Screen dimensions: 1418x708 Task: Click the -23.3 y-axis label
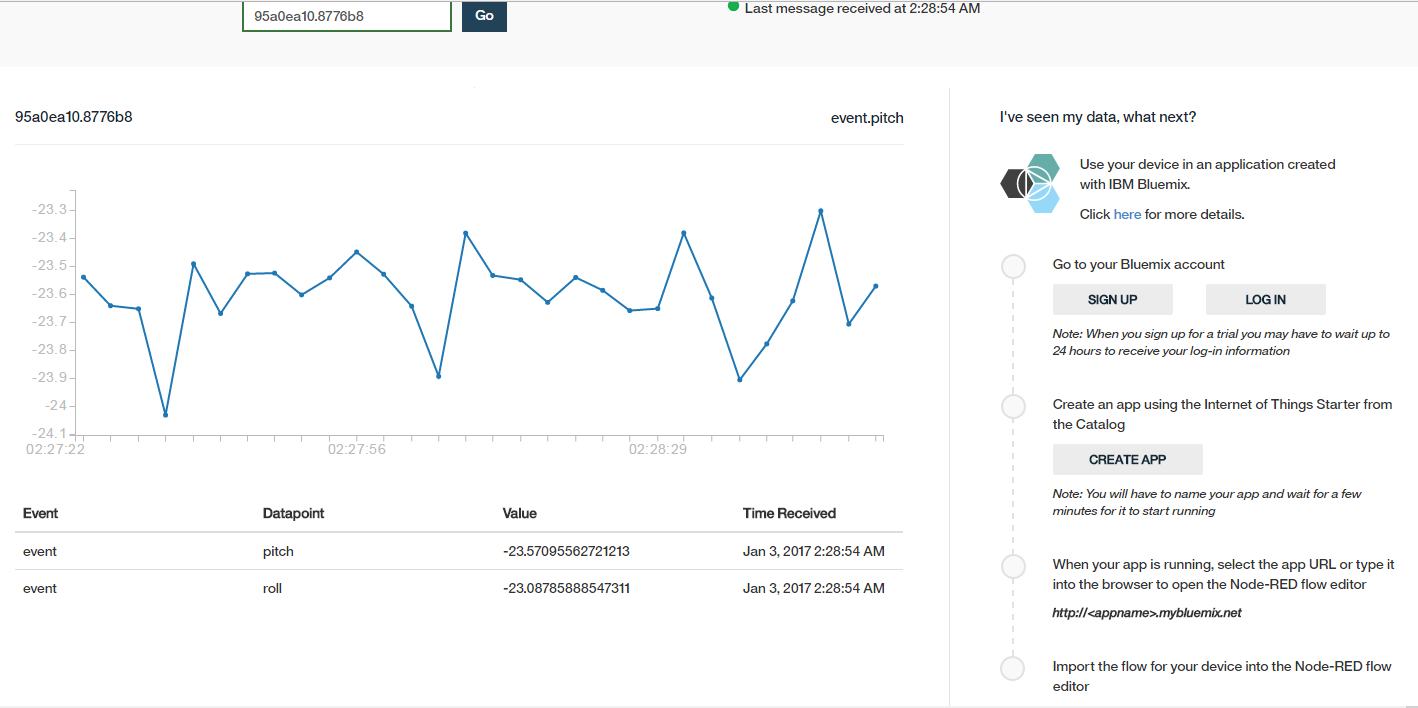point(49,210)
